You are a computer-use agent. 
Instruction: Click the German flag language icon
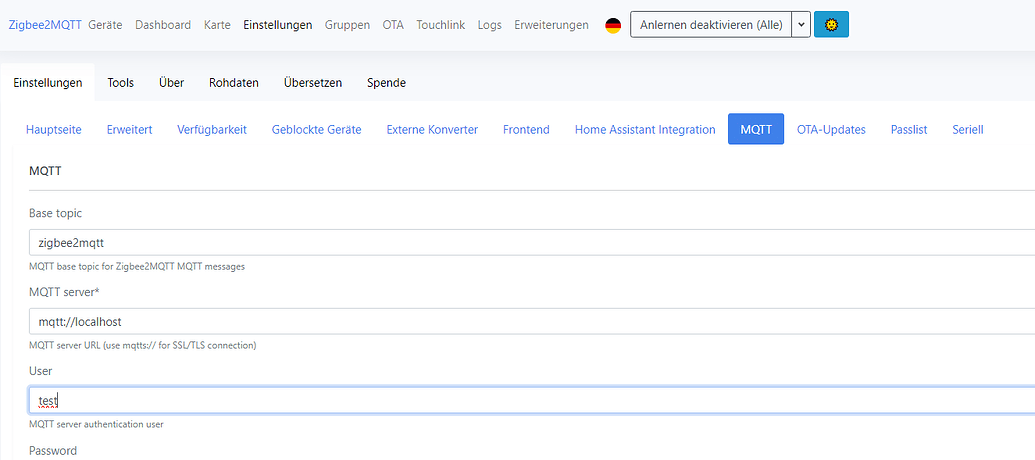pyautogui.click(x=613, y=25)
